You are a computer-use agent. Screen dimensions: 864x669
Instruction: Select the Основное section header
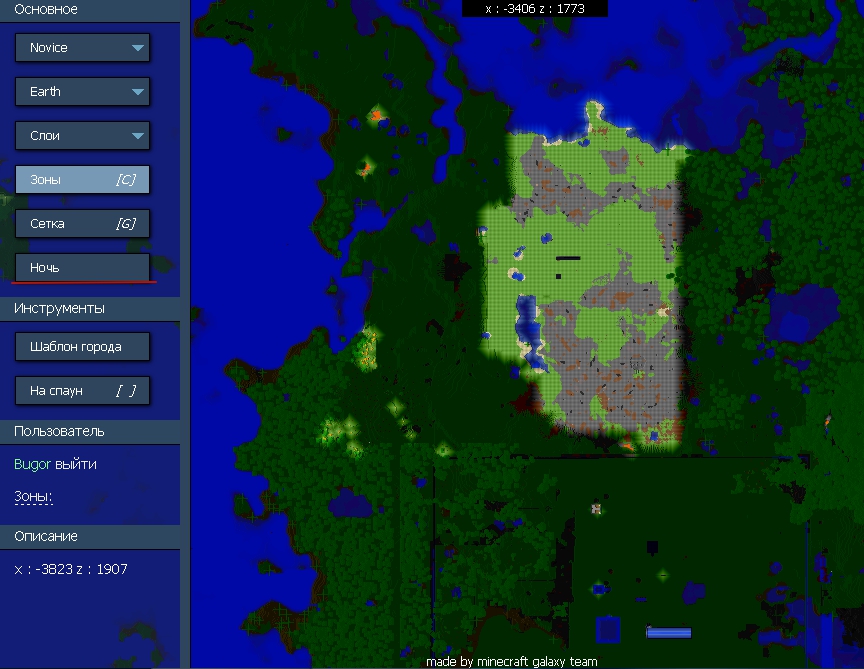[x=90, y=10]
